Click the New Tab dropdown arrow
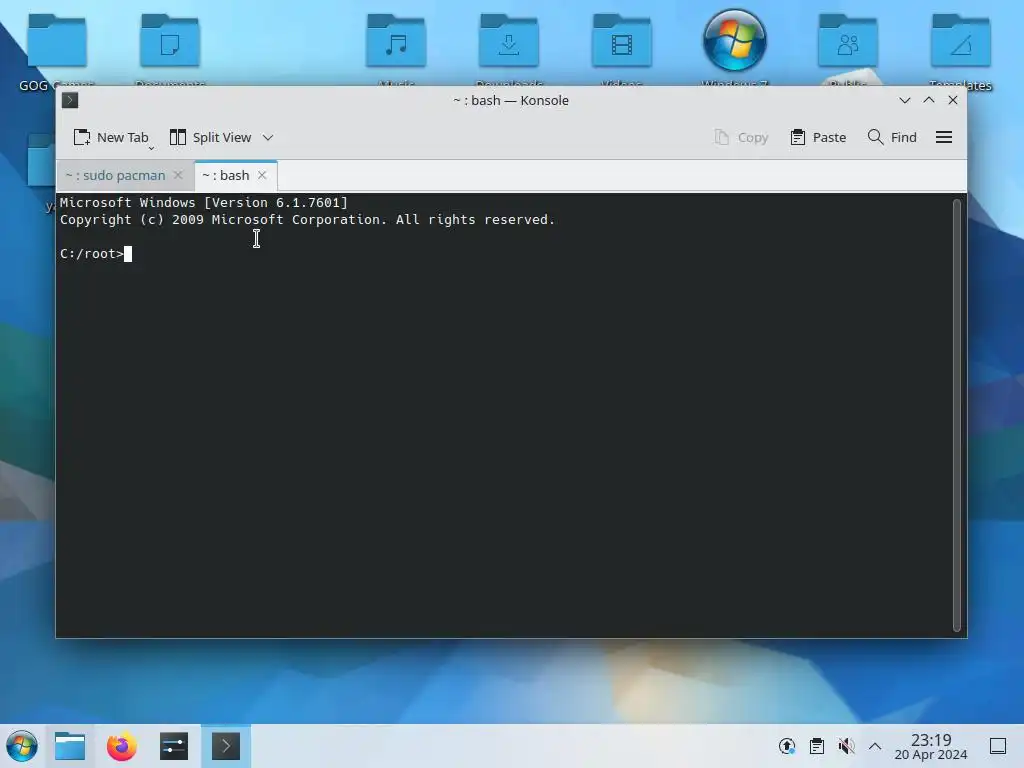This screenshot has height=768, width=1024. 151,148
